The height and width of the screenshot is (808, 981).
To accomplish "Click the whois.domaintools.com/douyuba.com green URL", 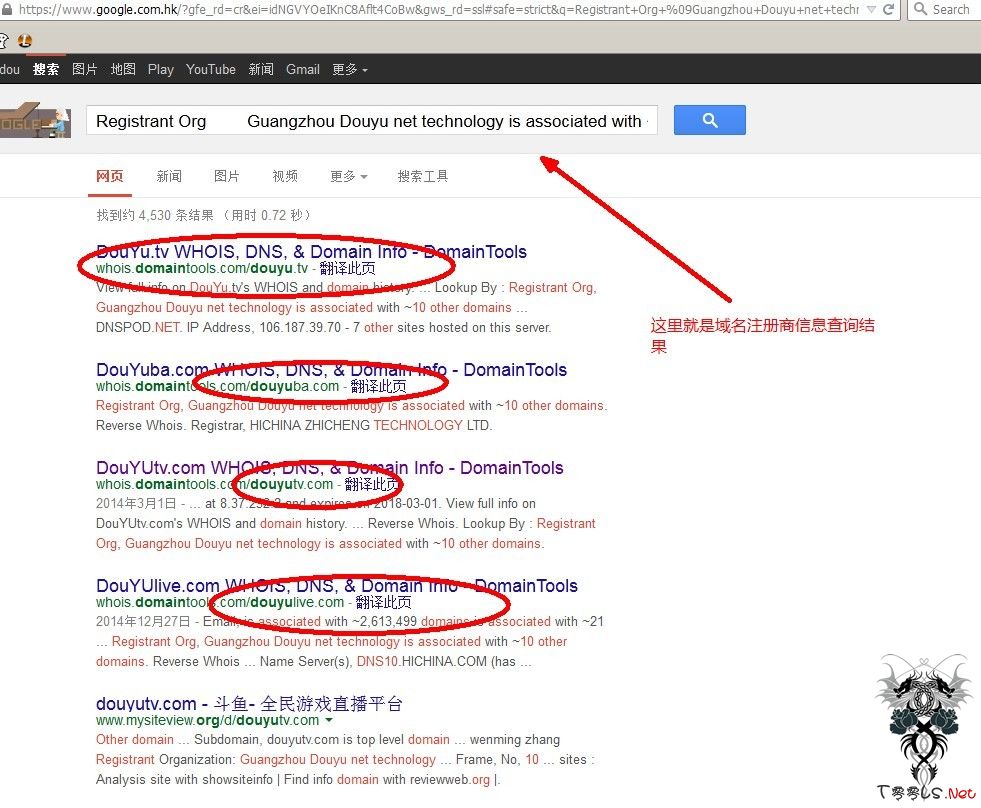I will [x=217, y=386].
